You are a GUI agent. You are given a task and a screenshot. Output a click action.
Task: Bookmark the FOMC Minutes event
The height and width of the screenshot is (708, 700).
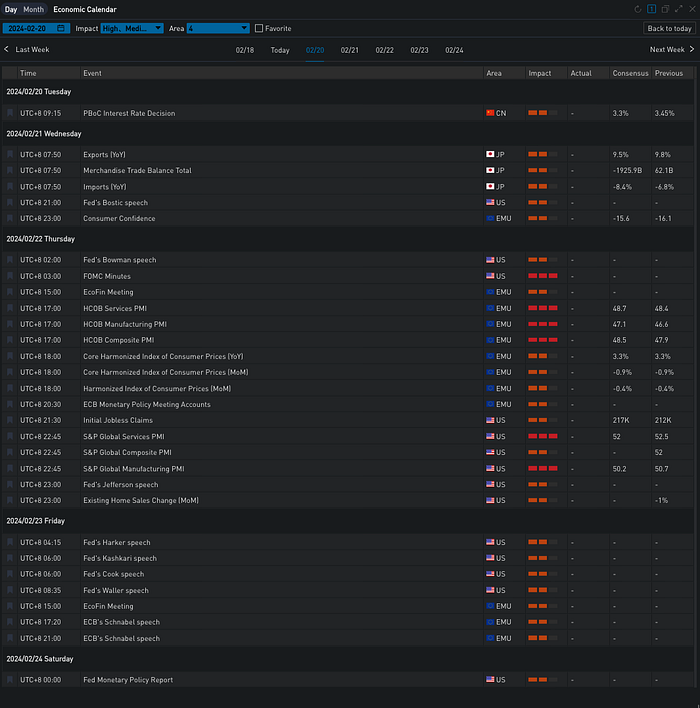[11, 276]
